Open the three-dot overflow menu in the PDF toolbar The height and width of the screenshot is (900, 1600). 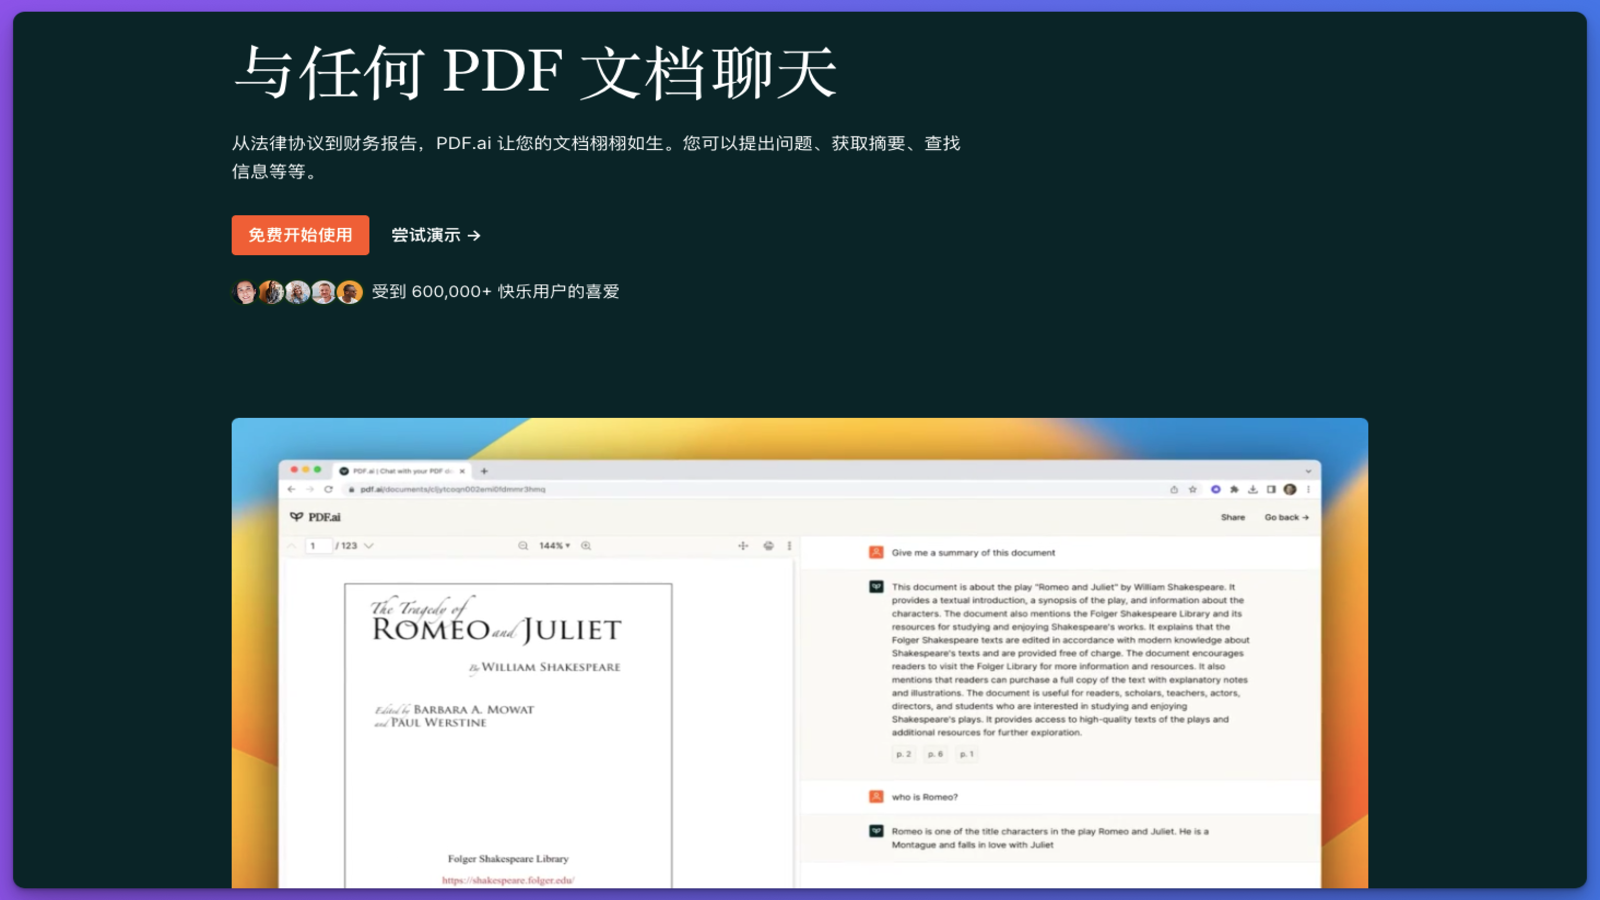[789, 545]
